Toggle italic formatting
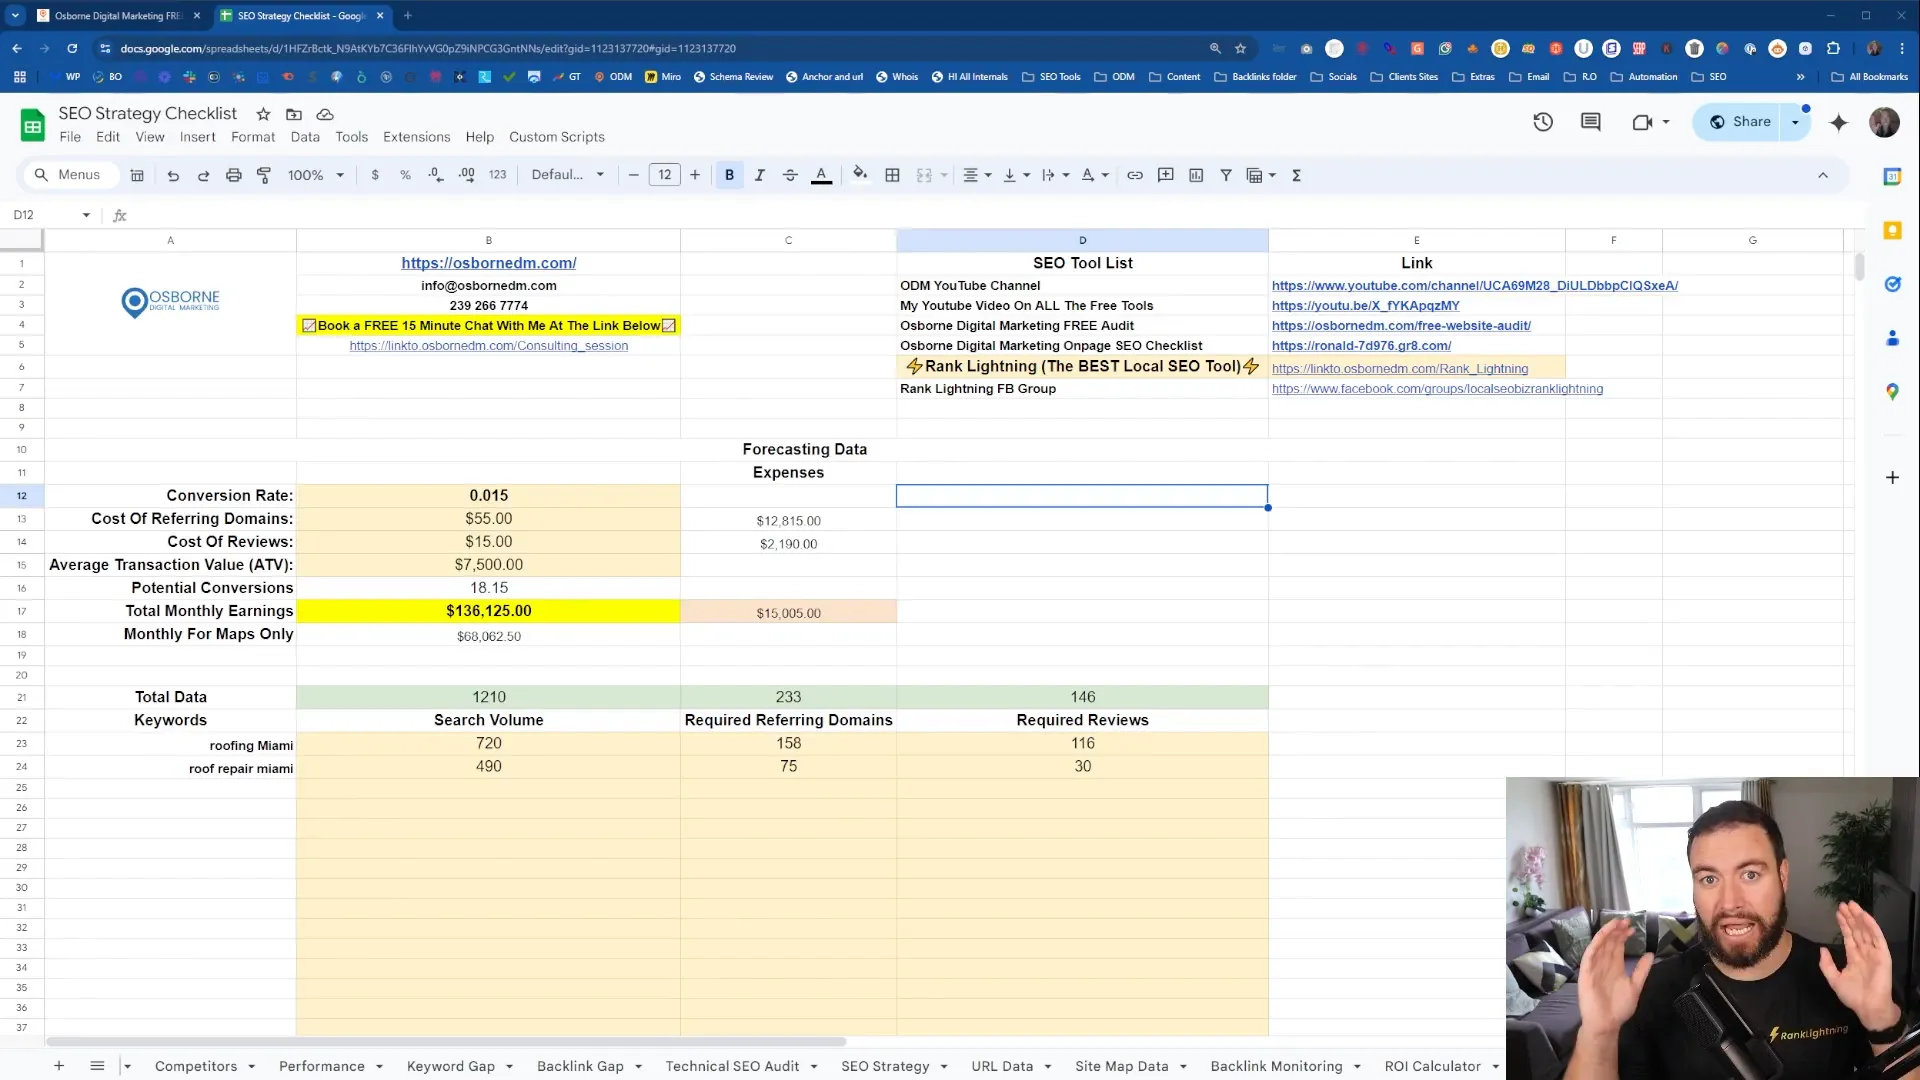The image size is (1920, 1080). (x=760, y=175)
